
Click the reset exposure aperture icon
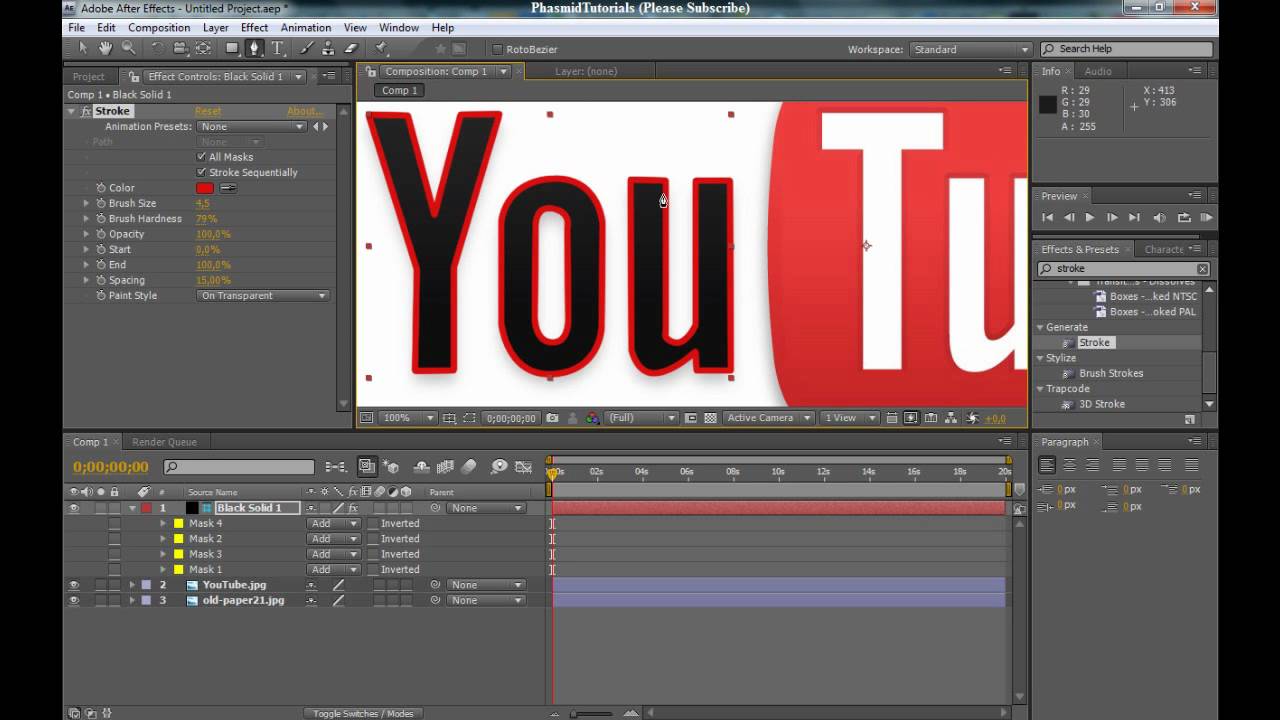(x=971, y=418)
